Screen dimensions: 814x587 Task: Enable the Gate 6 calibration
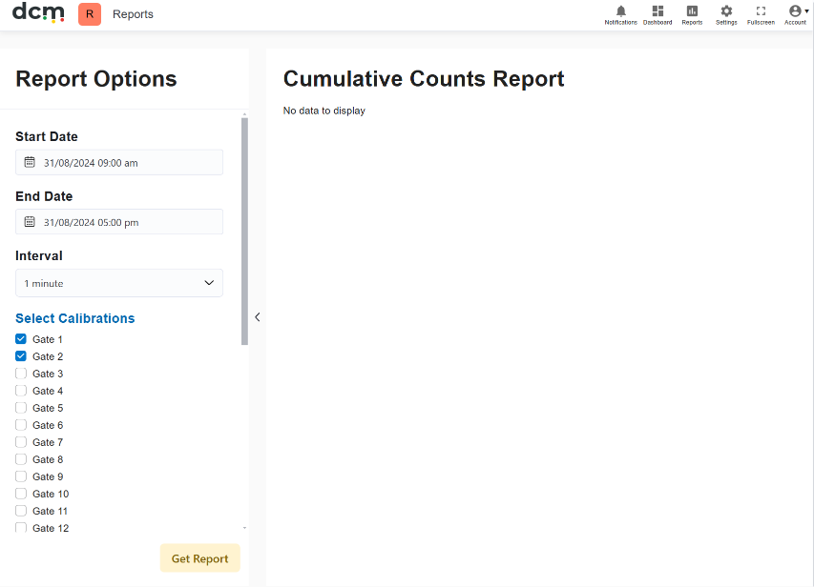[21, 425]
